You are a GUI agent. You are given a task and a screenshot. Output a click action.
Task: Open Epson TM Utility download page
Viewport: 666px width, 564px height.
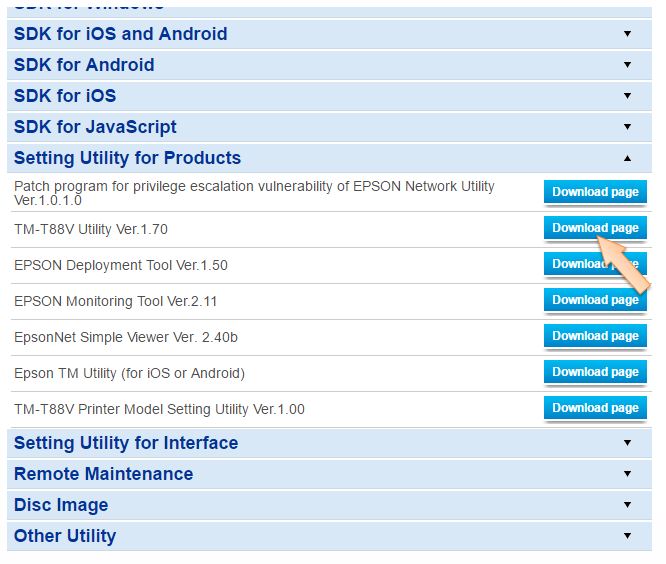point(595,372)
